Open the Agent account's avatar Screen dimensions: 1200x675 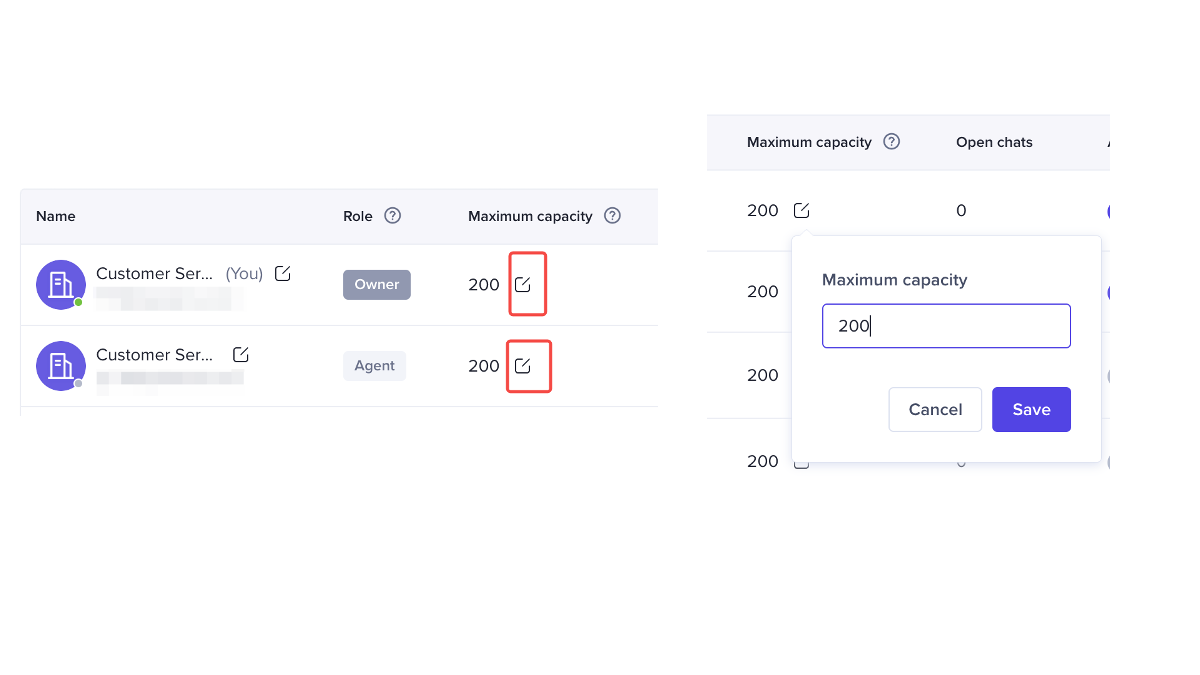coord(60,365)
